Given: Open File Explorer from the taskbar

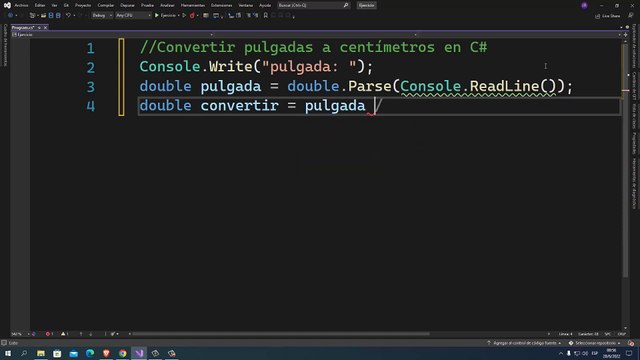Looking at the screenshot, I should click(41, 353).
